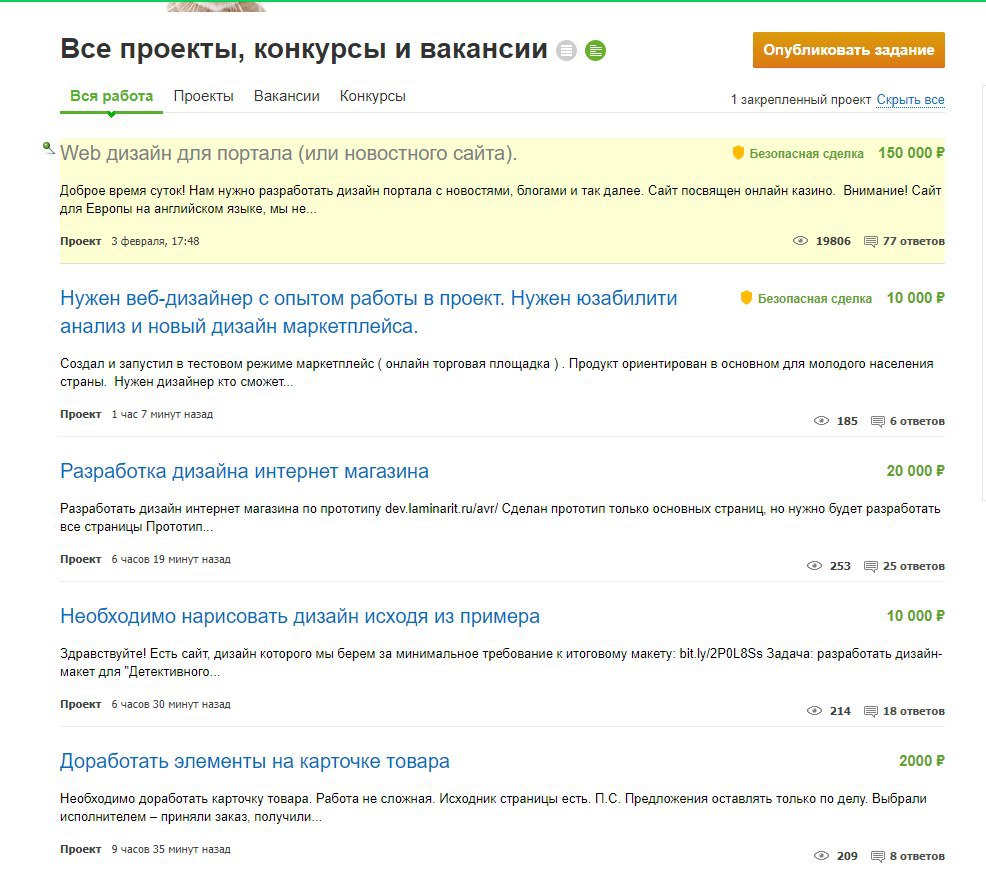
Task: Switch to the Вакансии tab
Action: [287, 96]
